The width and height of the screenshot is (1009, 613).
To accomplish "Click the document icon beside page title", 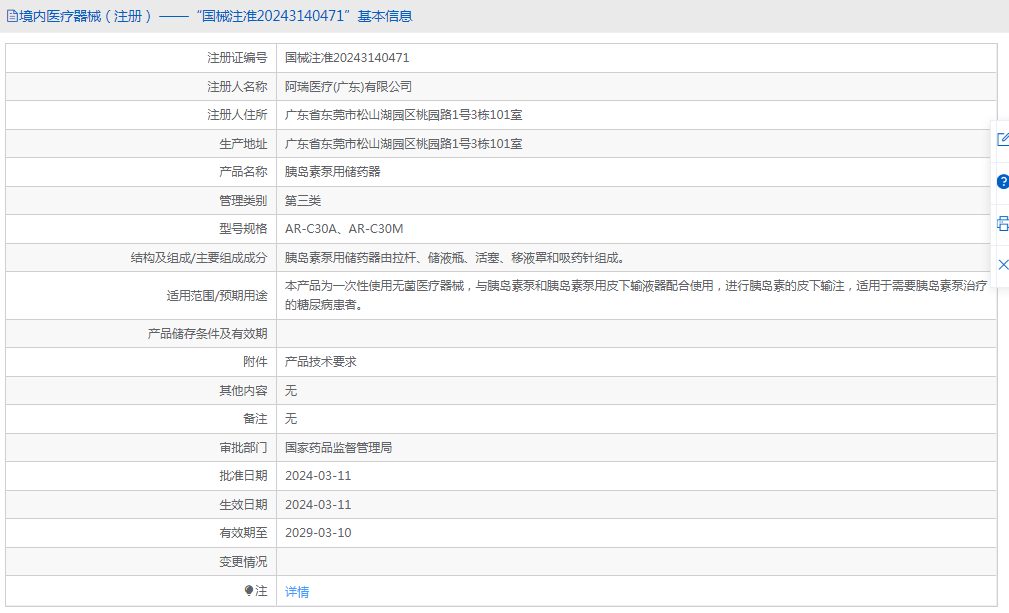I will click(x=12, y=16).
